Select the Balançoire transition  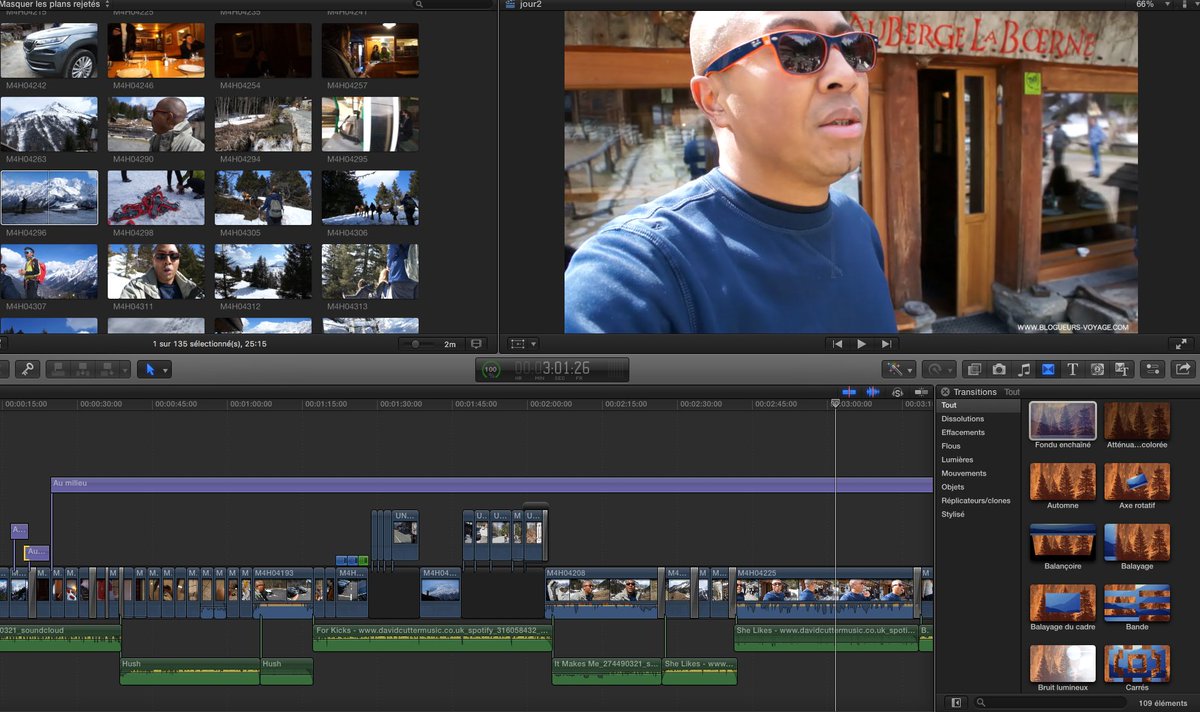(x=1063, y=543)
